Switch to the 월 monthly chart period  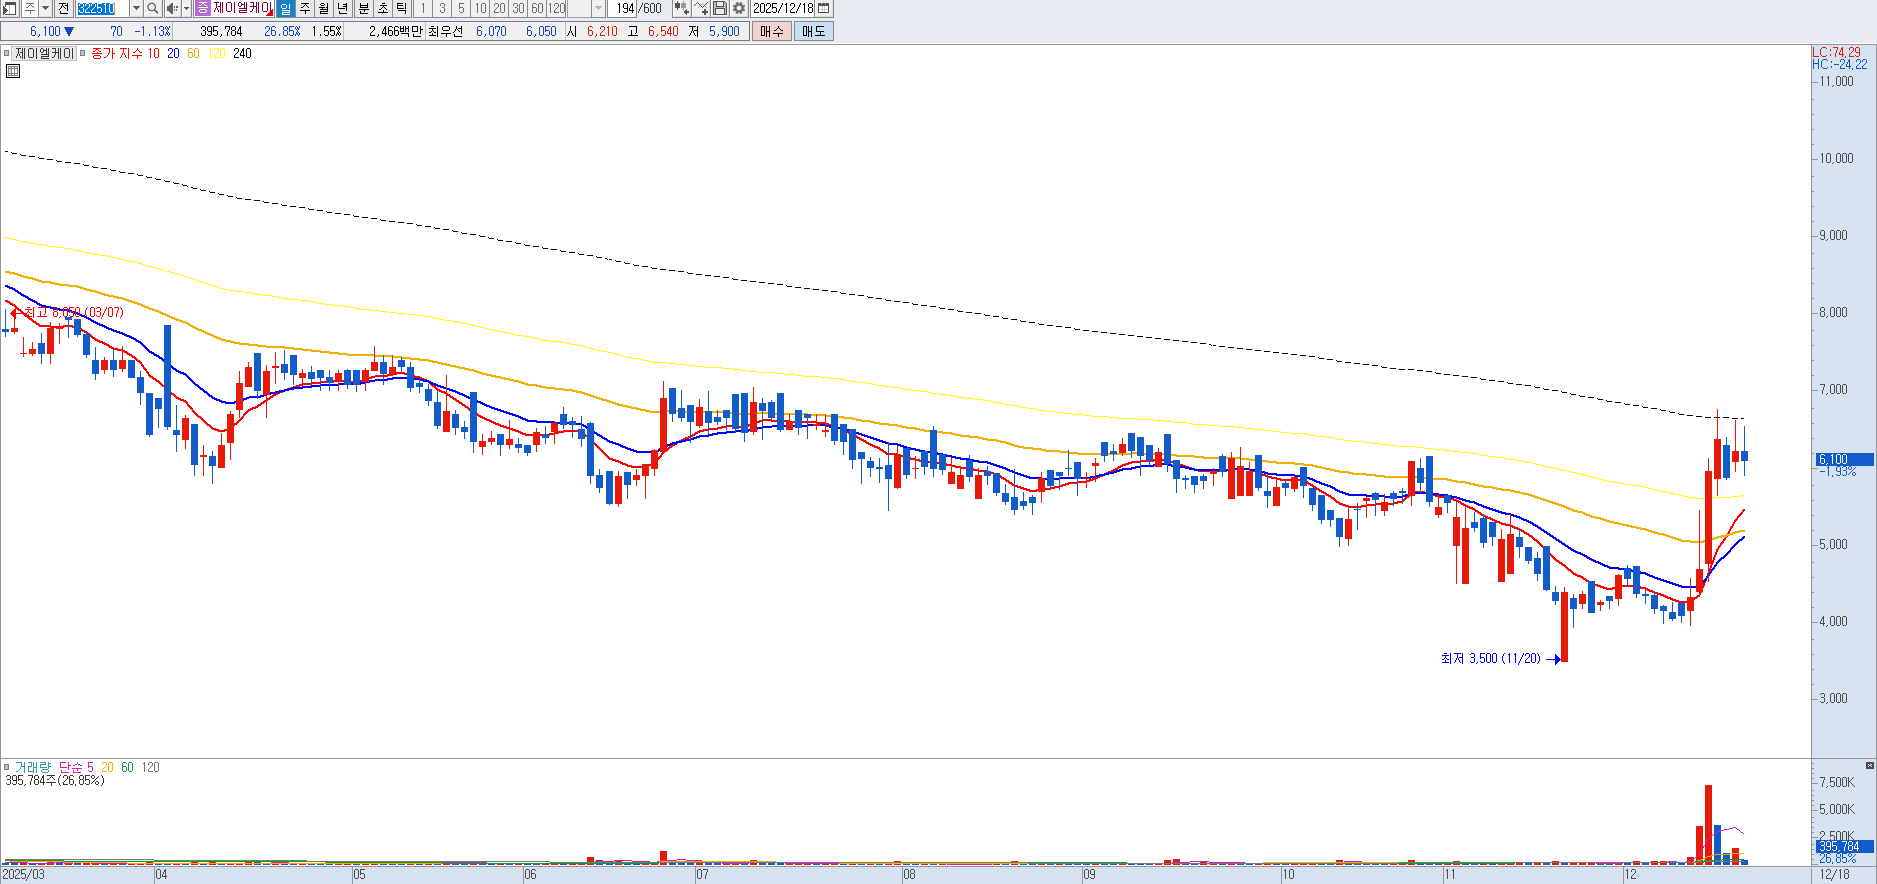(324, 9)
